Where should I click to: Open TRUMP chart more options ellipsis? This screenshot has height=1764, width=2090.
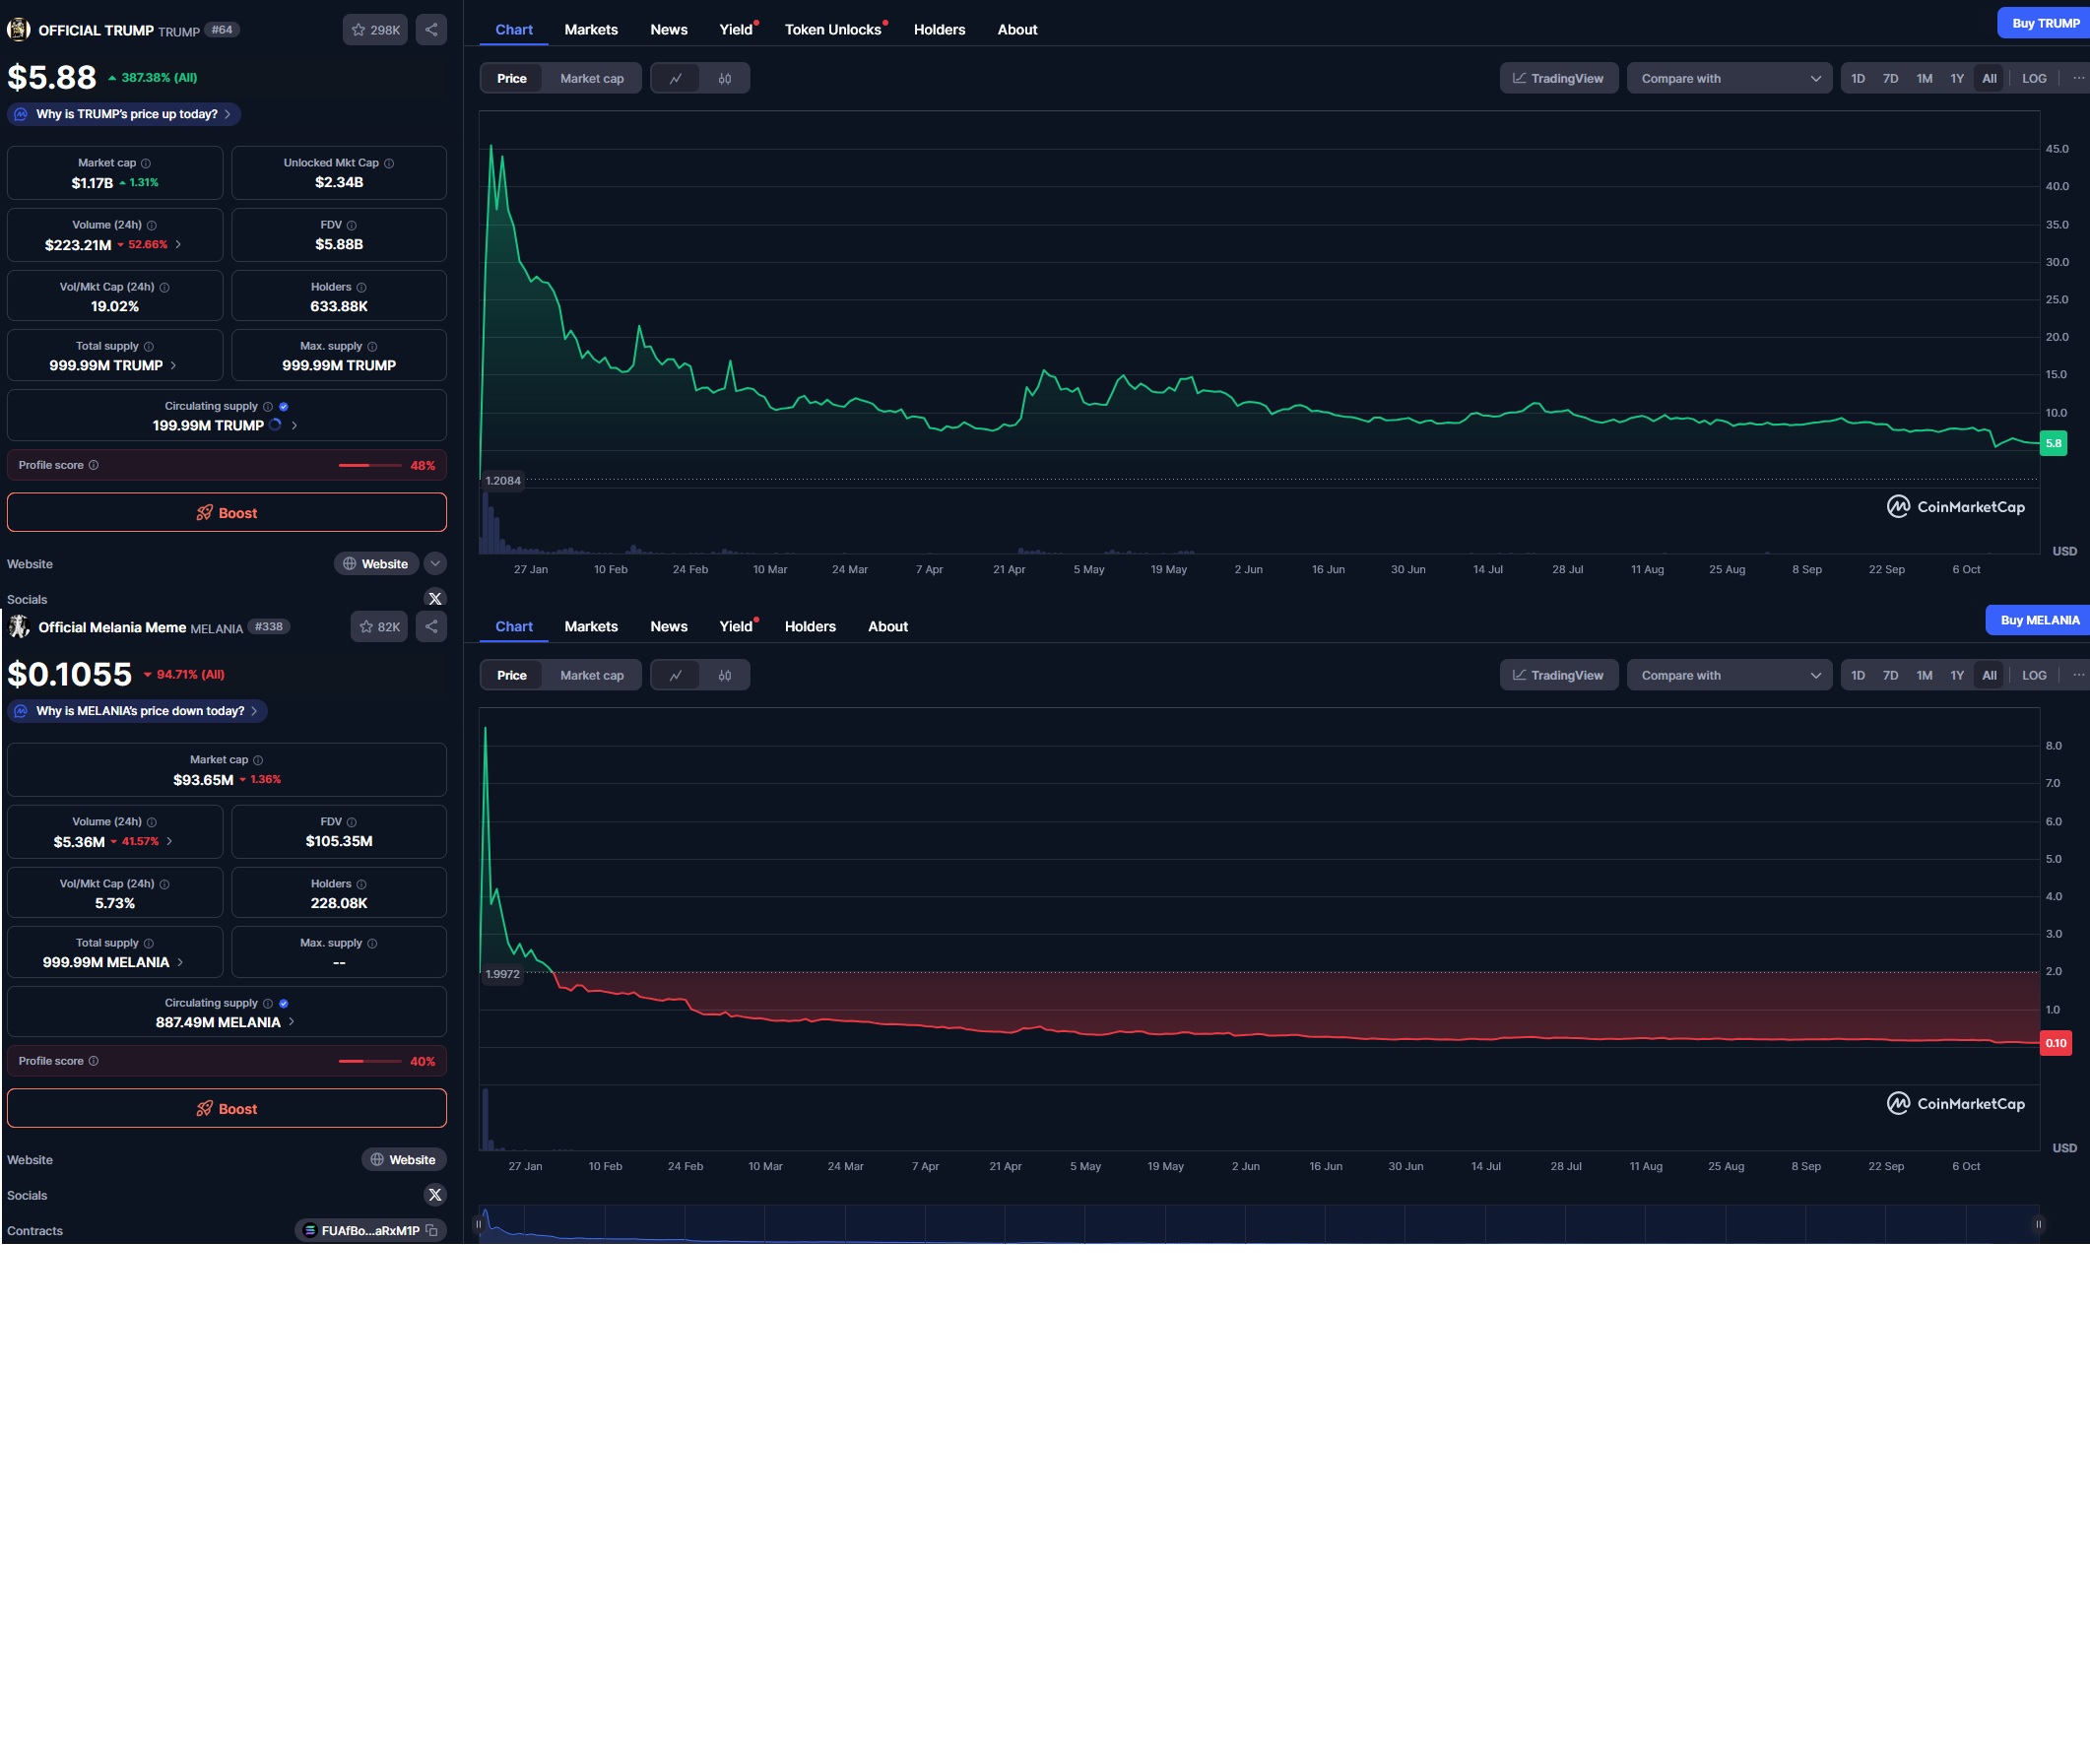coord(2078,78)
